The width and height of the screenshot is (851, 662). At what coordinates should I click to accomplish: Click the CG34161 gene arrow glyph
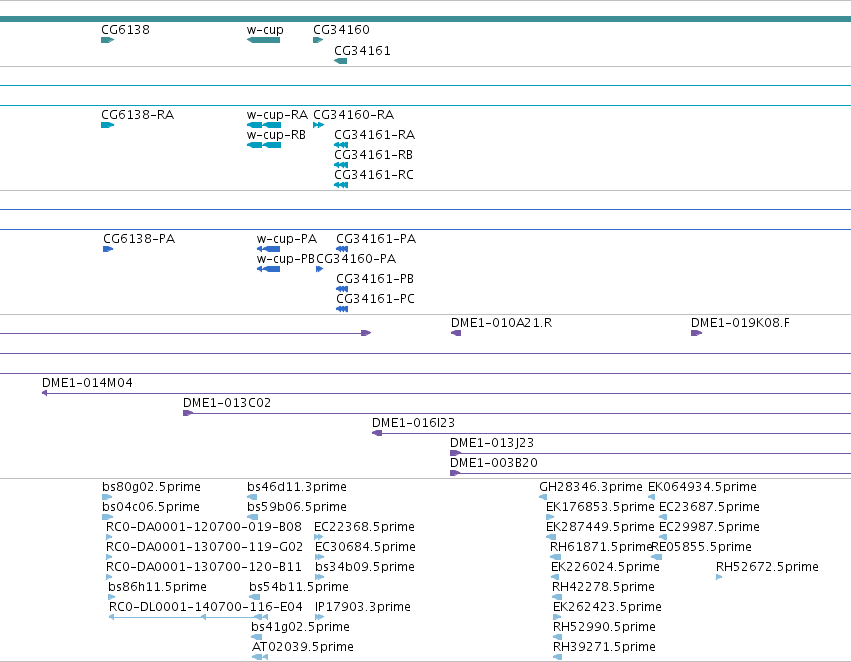pos(340,61)
